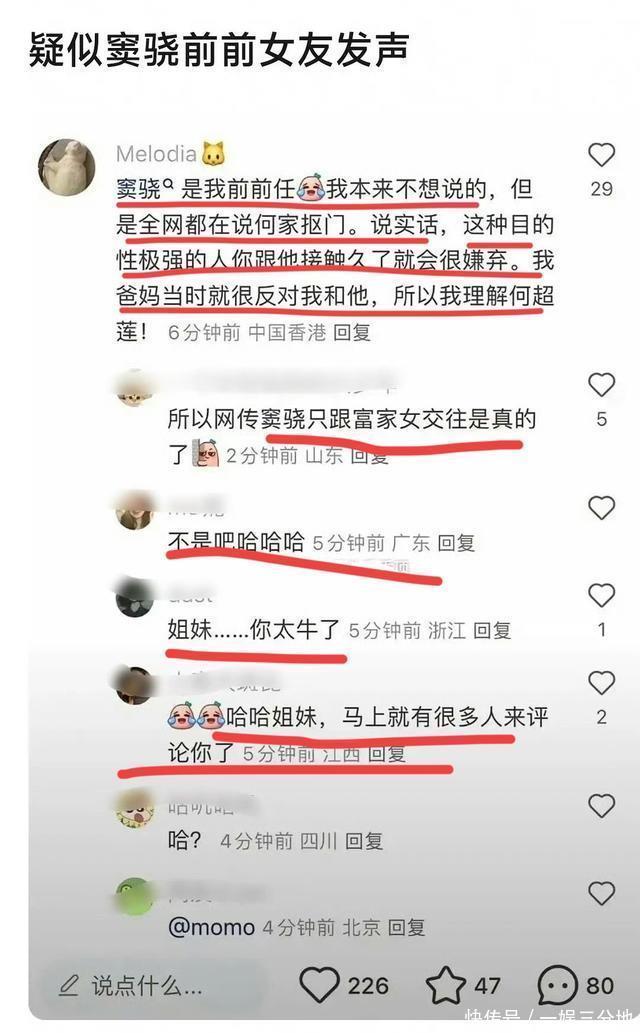640x1033 pixels.
Task: Open the Sichuan commenter's avatar
Action: [134, 808]
